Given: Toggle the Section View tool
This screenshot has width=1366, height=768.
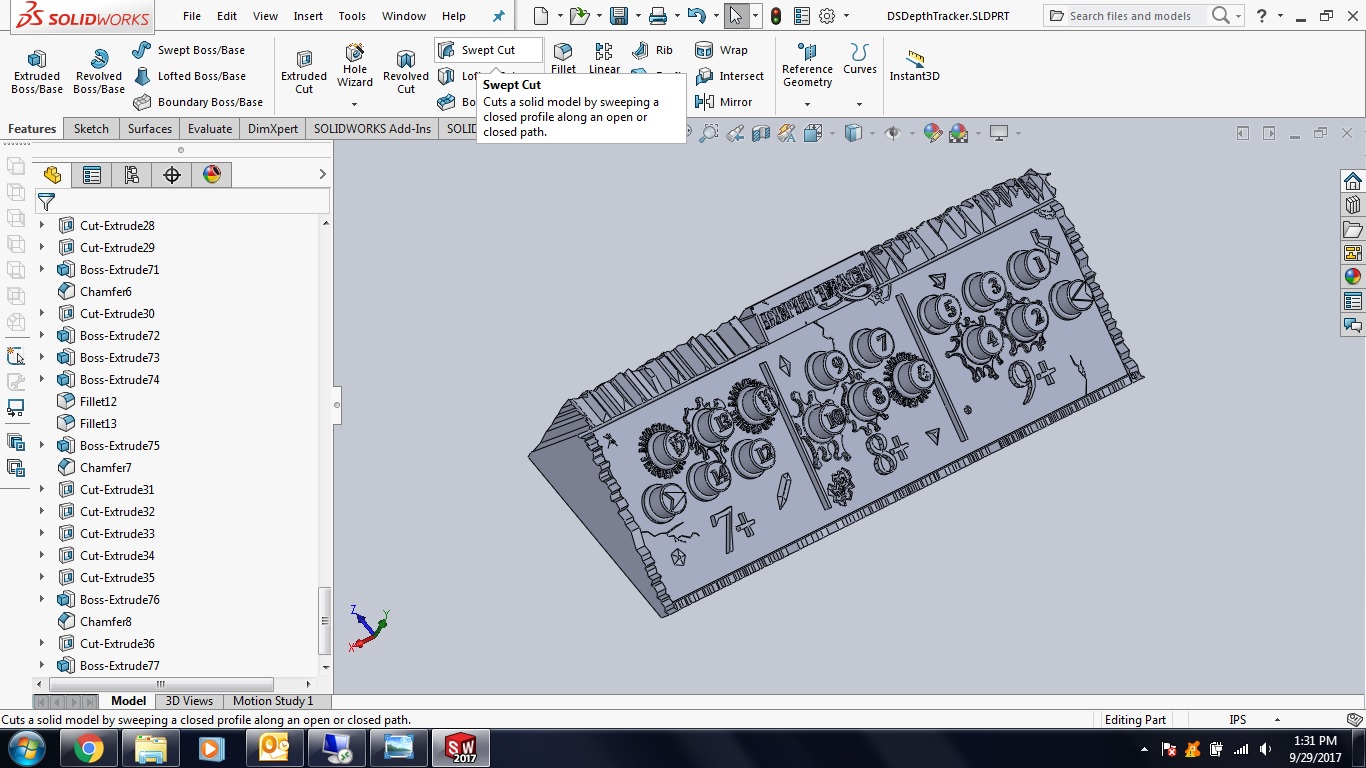Looking at the screenshot, I should point(761,133).
